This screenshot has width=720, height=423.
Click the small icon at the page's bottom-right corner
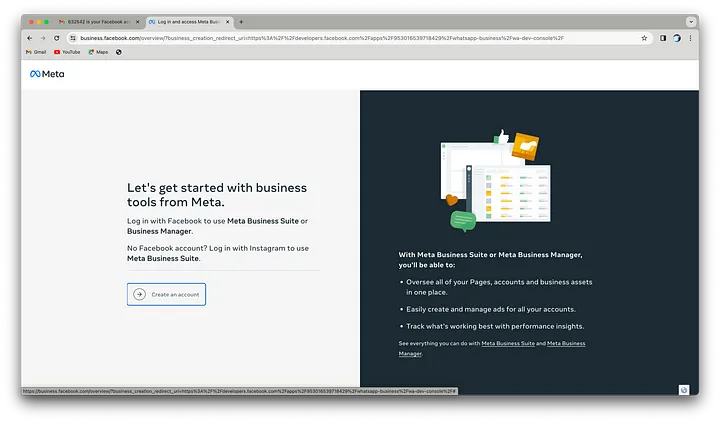click(684, 390)
